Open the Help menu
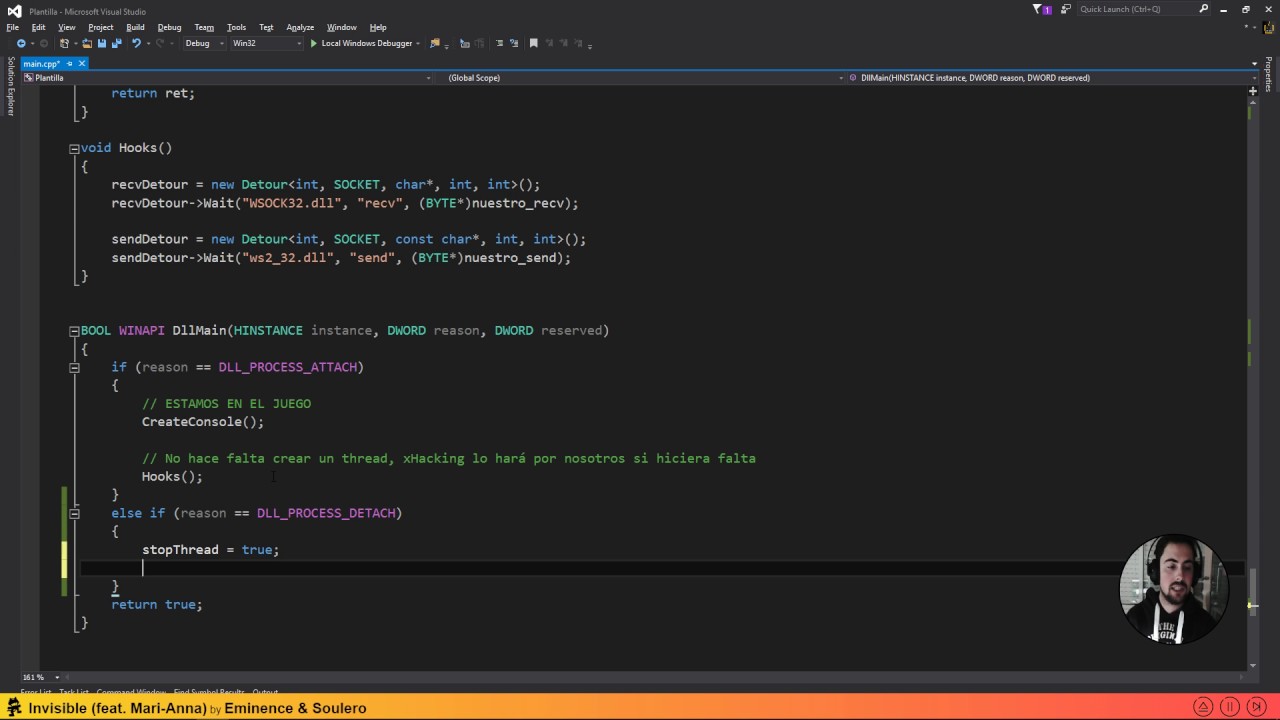Viewport: 1280px width, 720px height. (x=378, y=27)
